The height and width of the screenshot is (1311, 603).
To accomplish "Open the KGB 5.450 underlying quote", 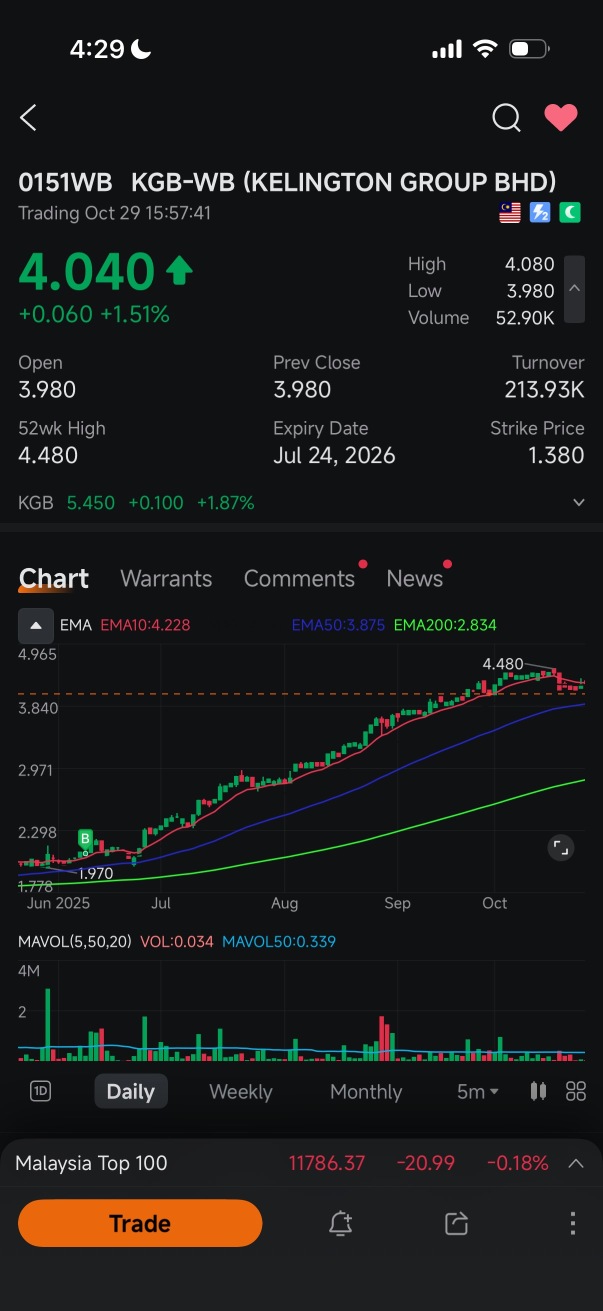I will point(136,503).
